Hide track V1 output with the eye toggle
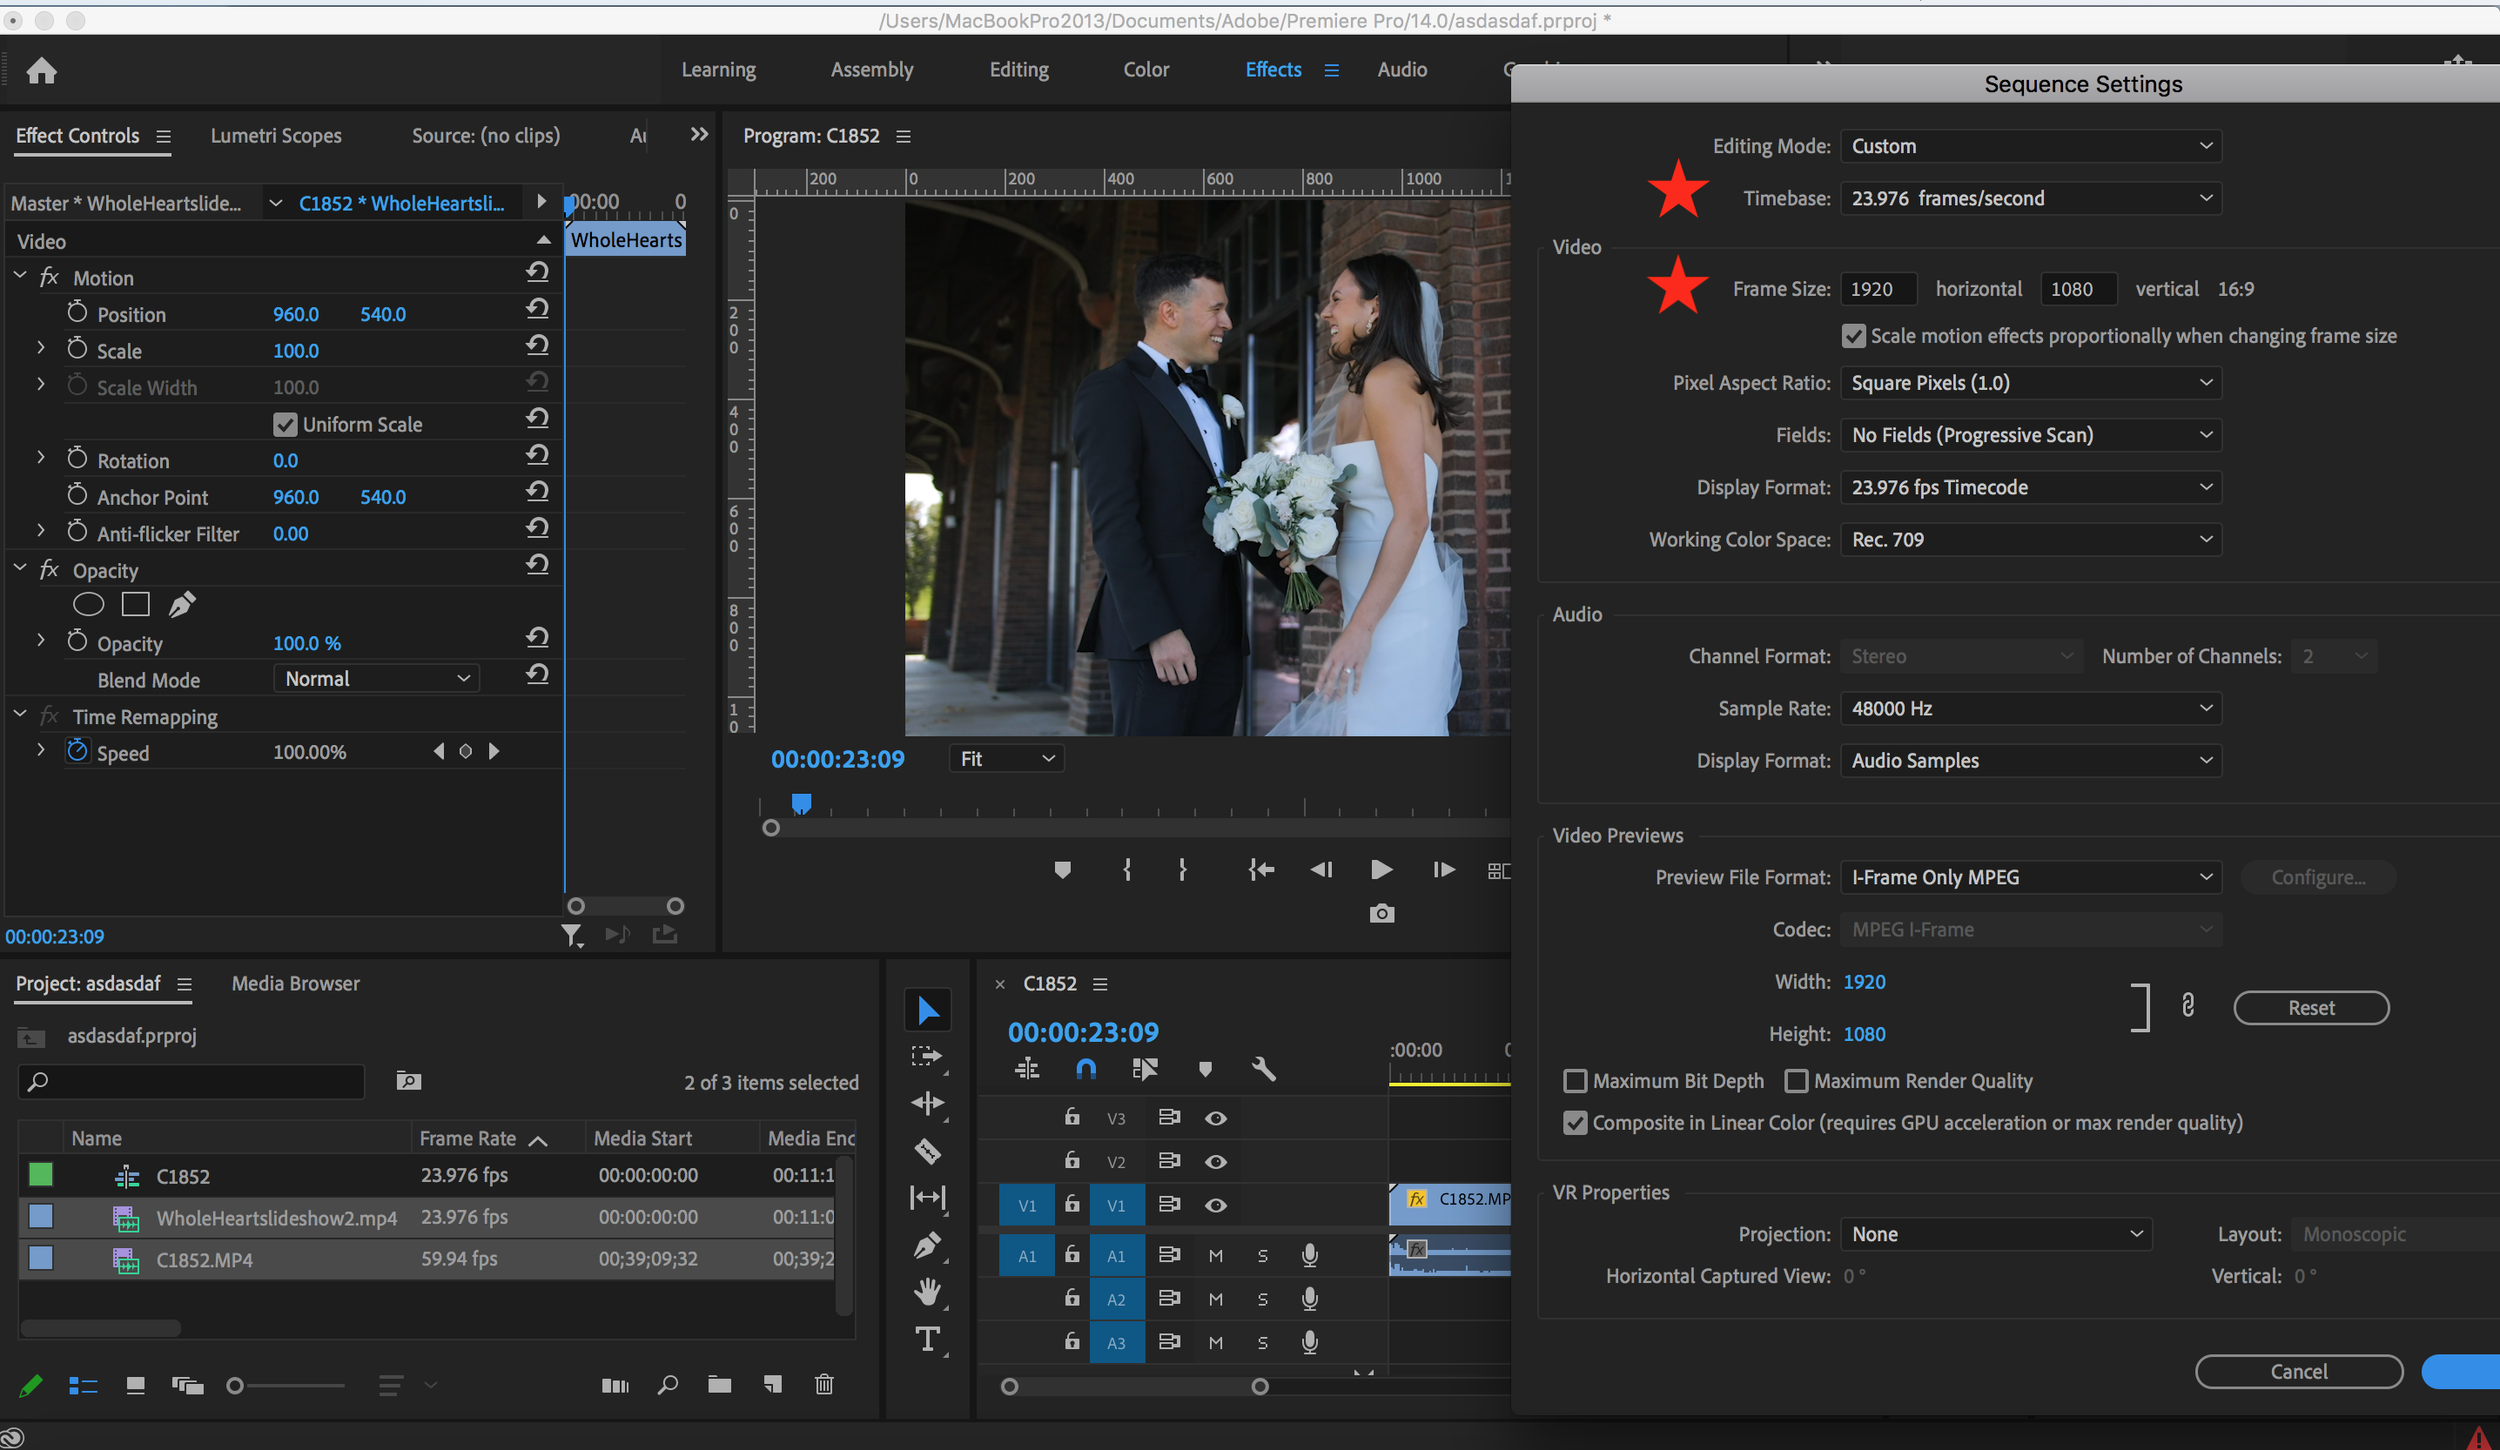Viewport: 2500px width, 1450px height. pyautogui.click(x=1214, y=1205)
